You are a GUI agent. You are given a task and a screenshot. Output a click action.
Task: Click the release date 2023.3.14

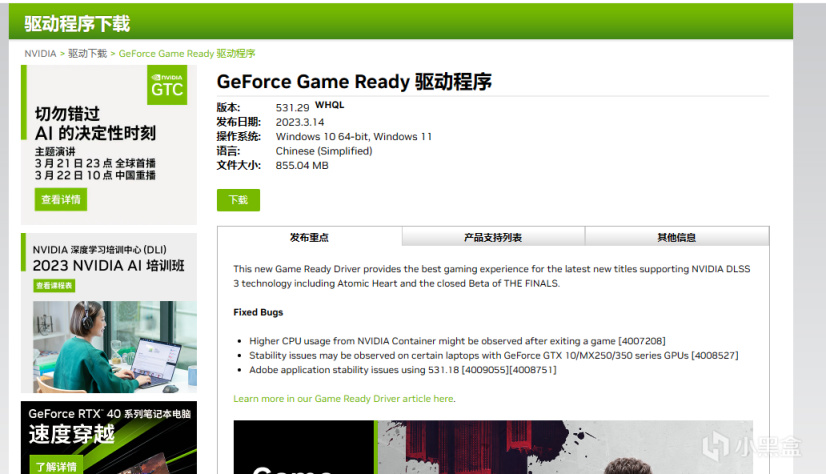click(300, 122)
